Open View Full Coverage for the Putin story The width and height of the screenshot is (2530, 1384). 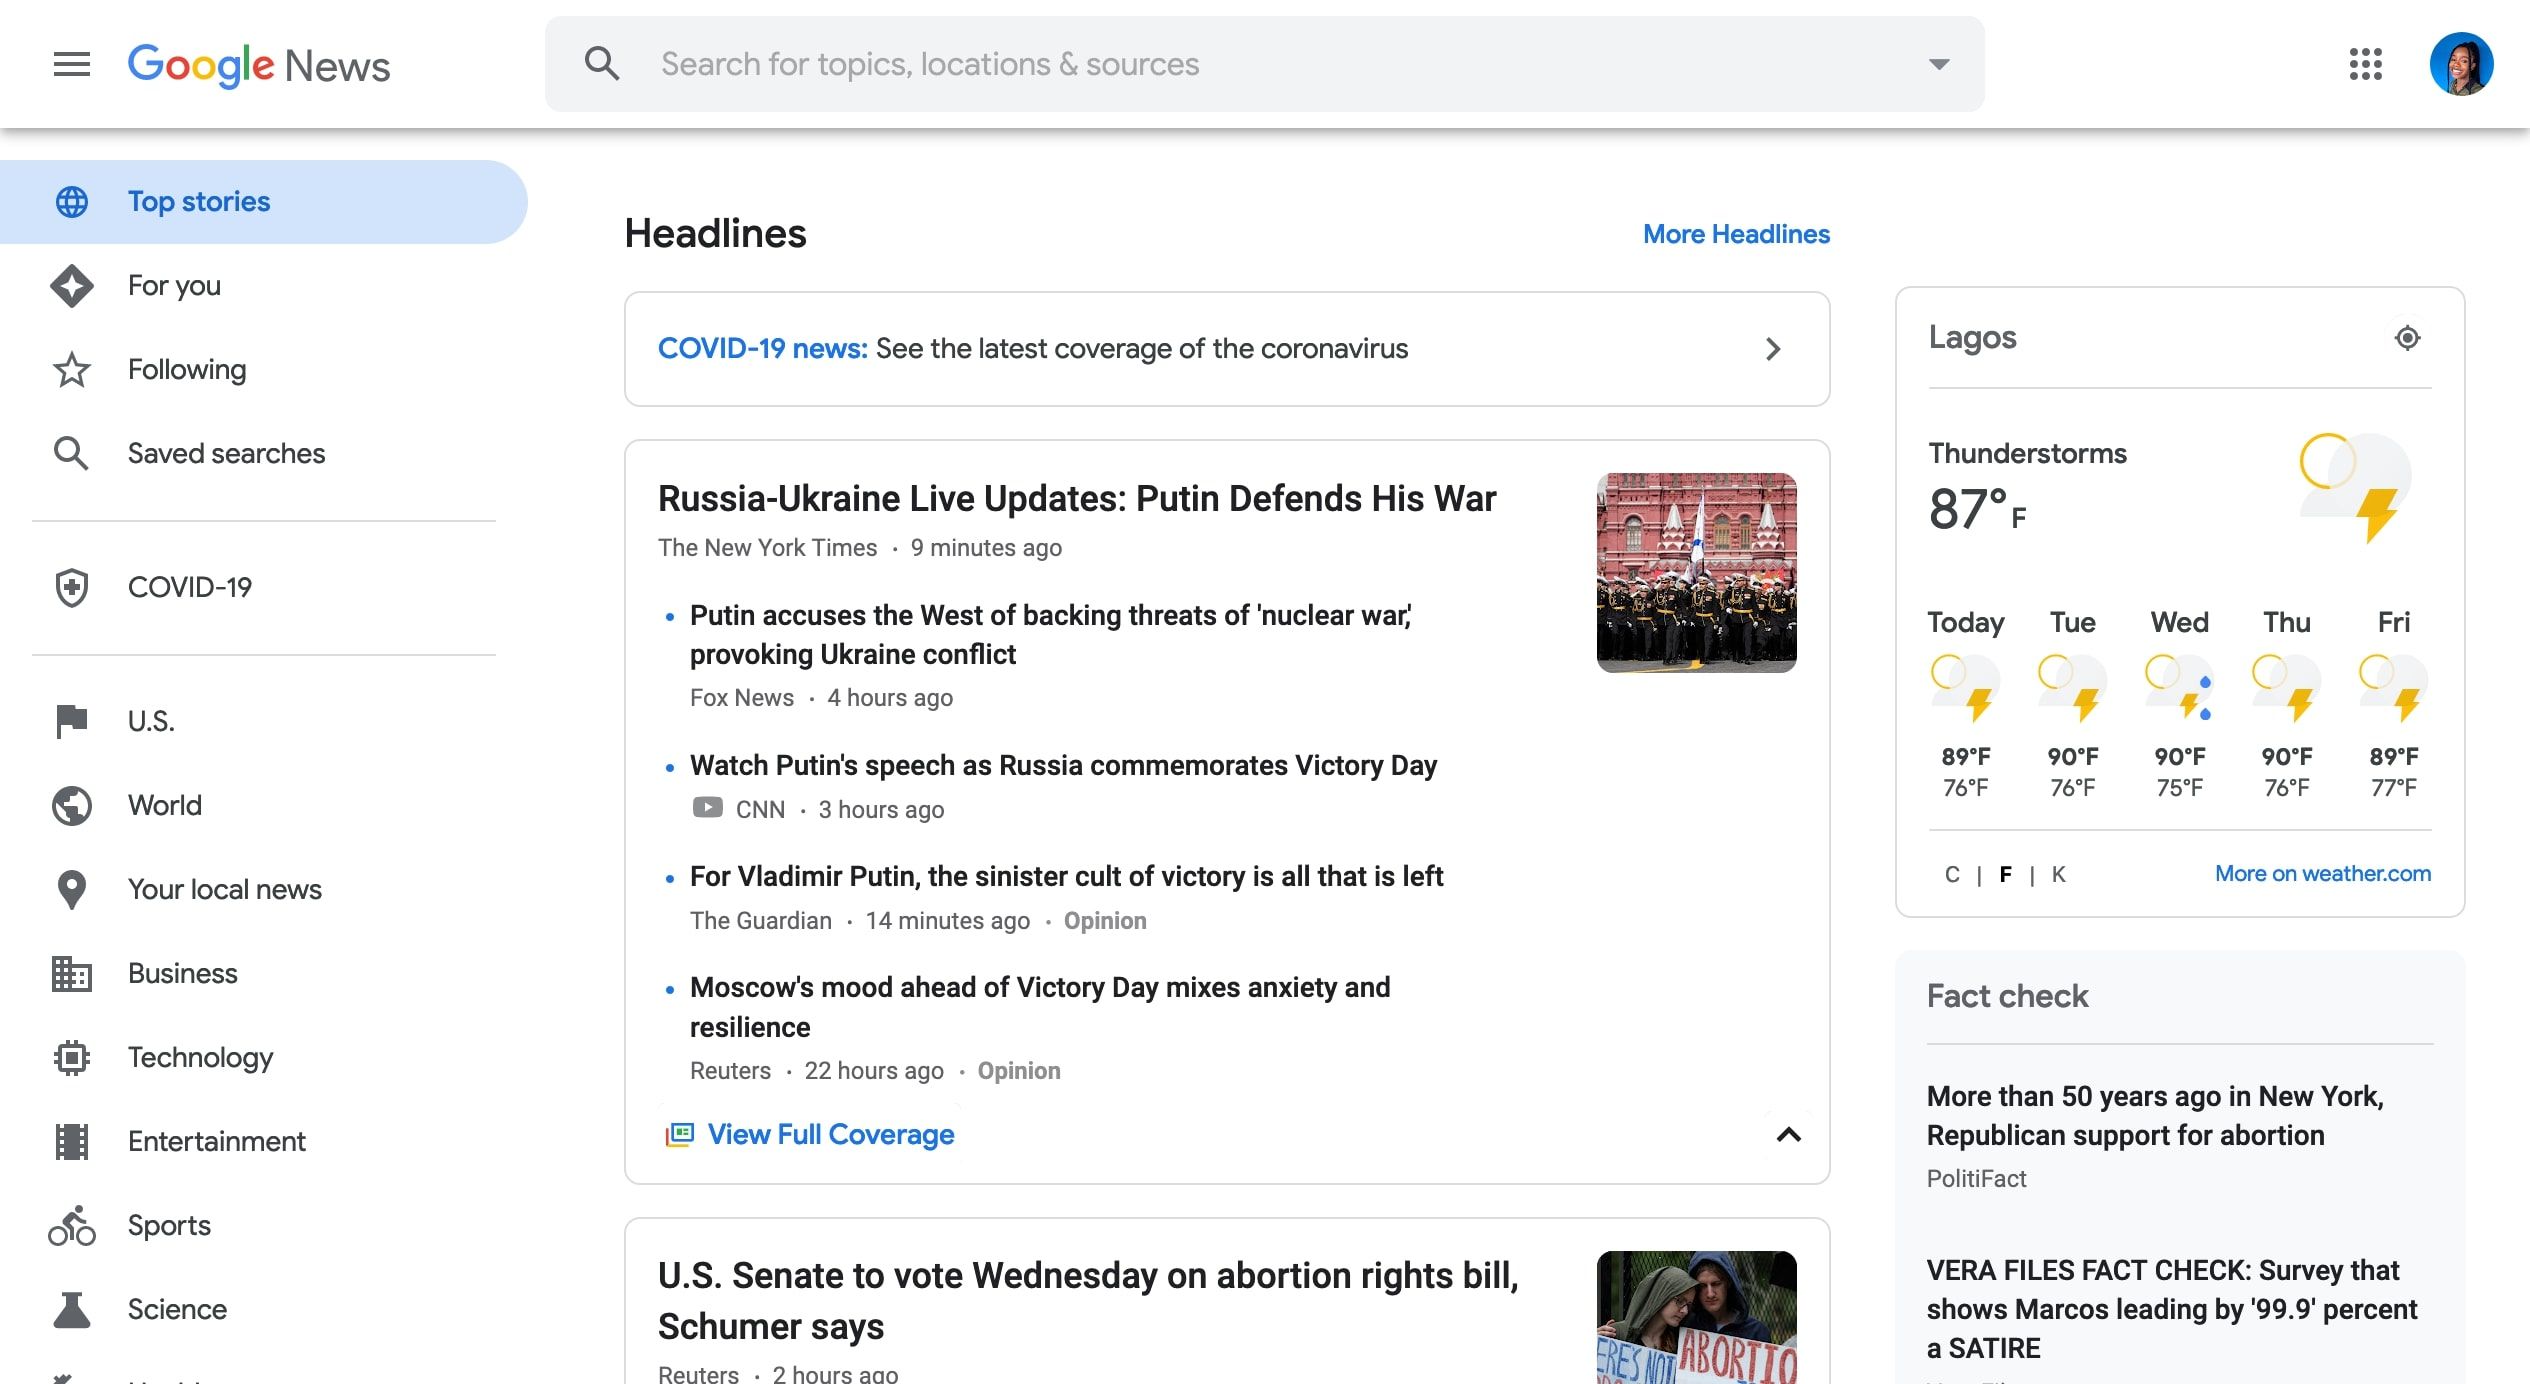click(x=831, y=1134)
